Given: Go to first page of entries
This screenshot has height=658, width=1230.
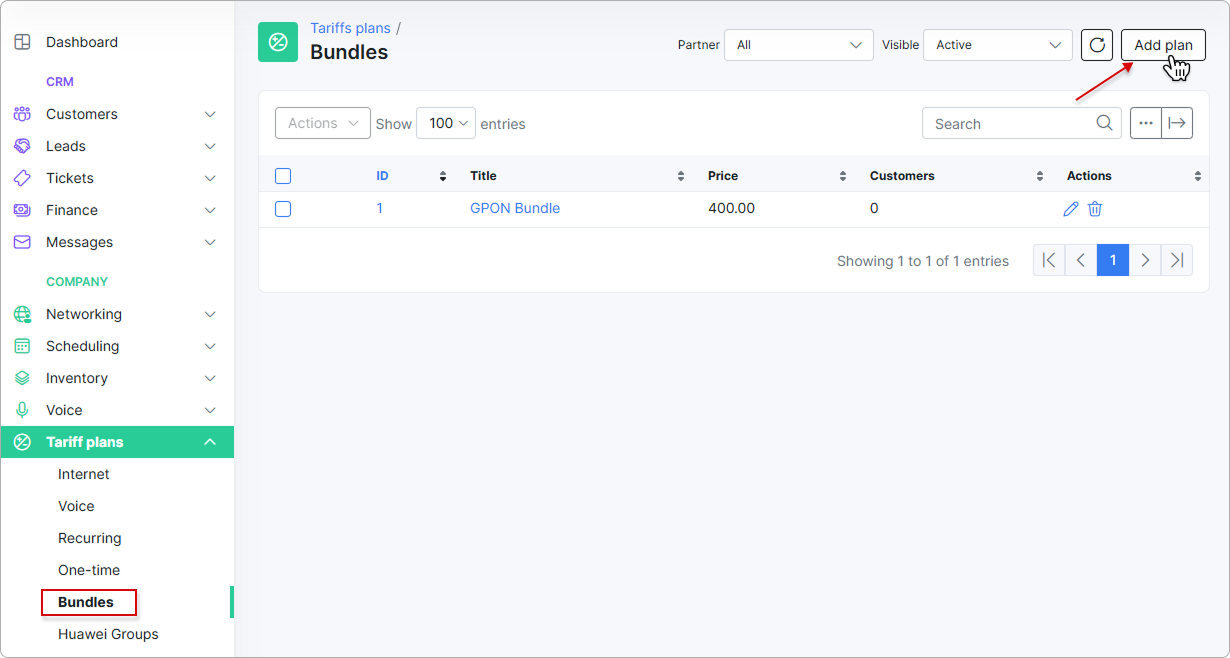Looking at the screenshot, I should 1049,260.
